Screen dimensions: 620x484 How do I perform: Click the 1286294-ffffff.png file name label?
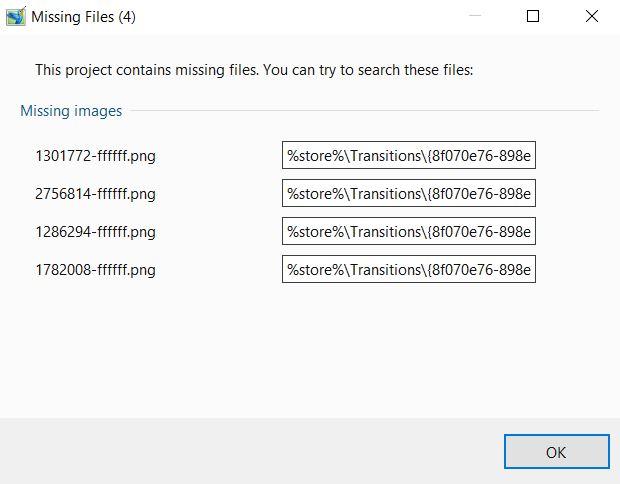tap(95, 232)
